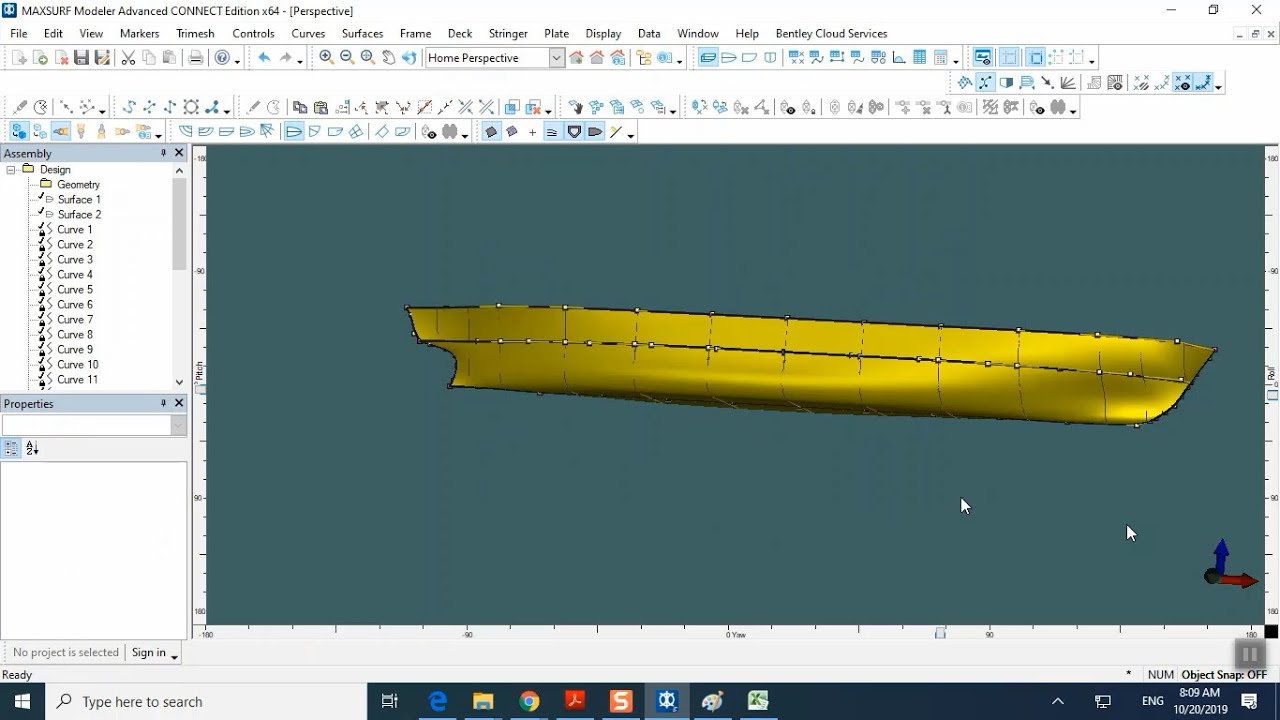Screen dimensions: 1280x720
Task: Click the Help question mark icon
Action: (222, 58)
